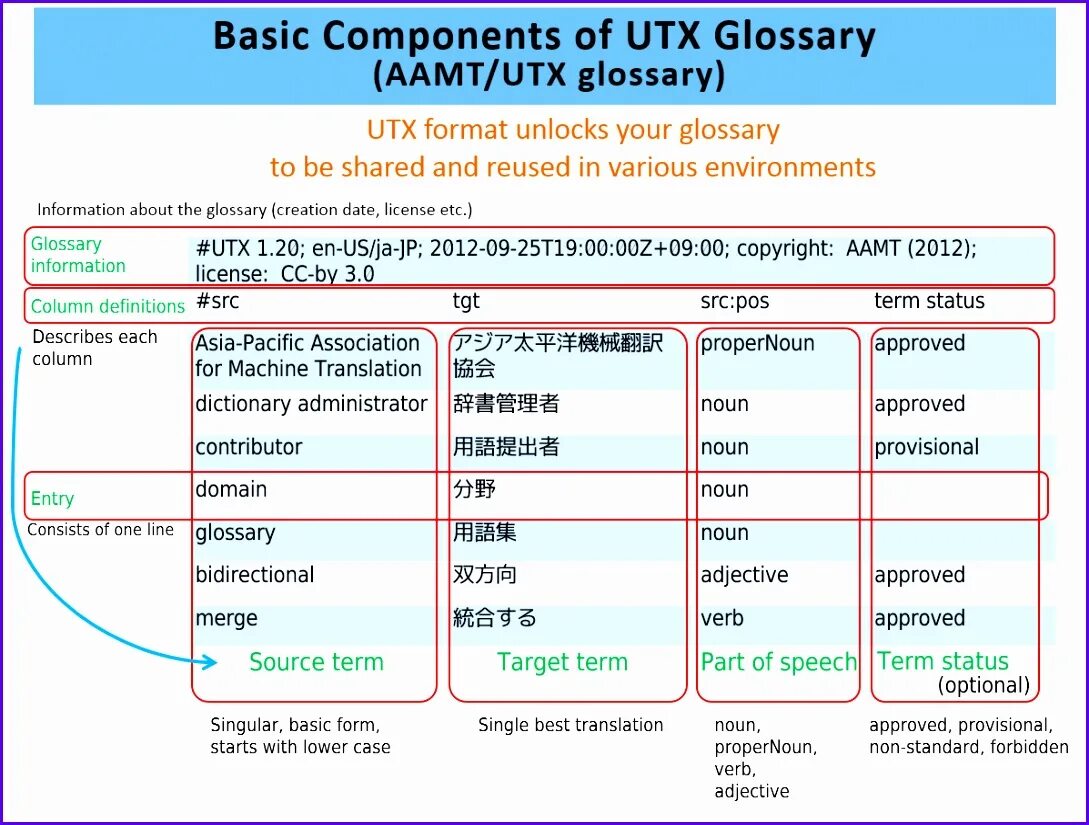Screen dimensions: 1089x825
Task: Select the 'Column definitions' label
Action: pyautogui.click(x=108, y=306)
